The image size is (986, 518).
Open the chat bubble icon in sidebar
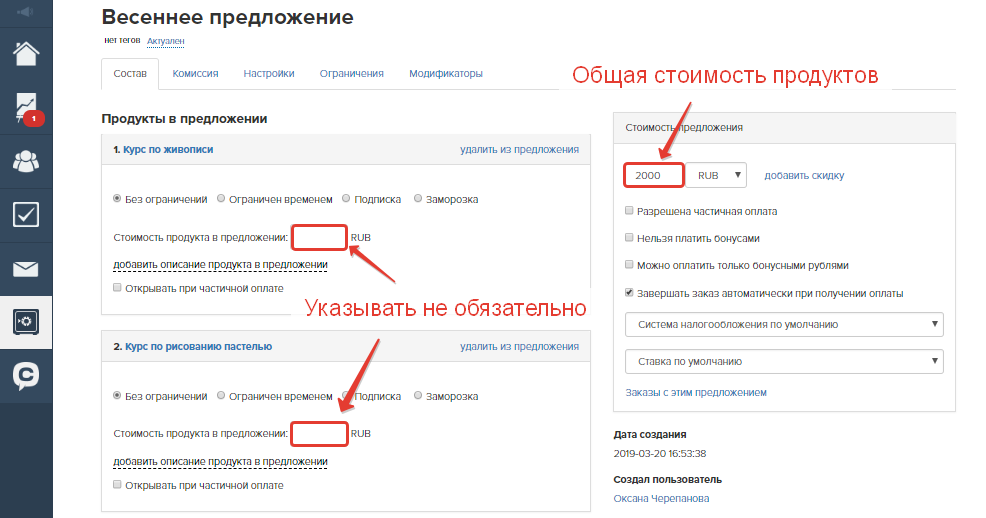[x=26, y=377]
